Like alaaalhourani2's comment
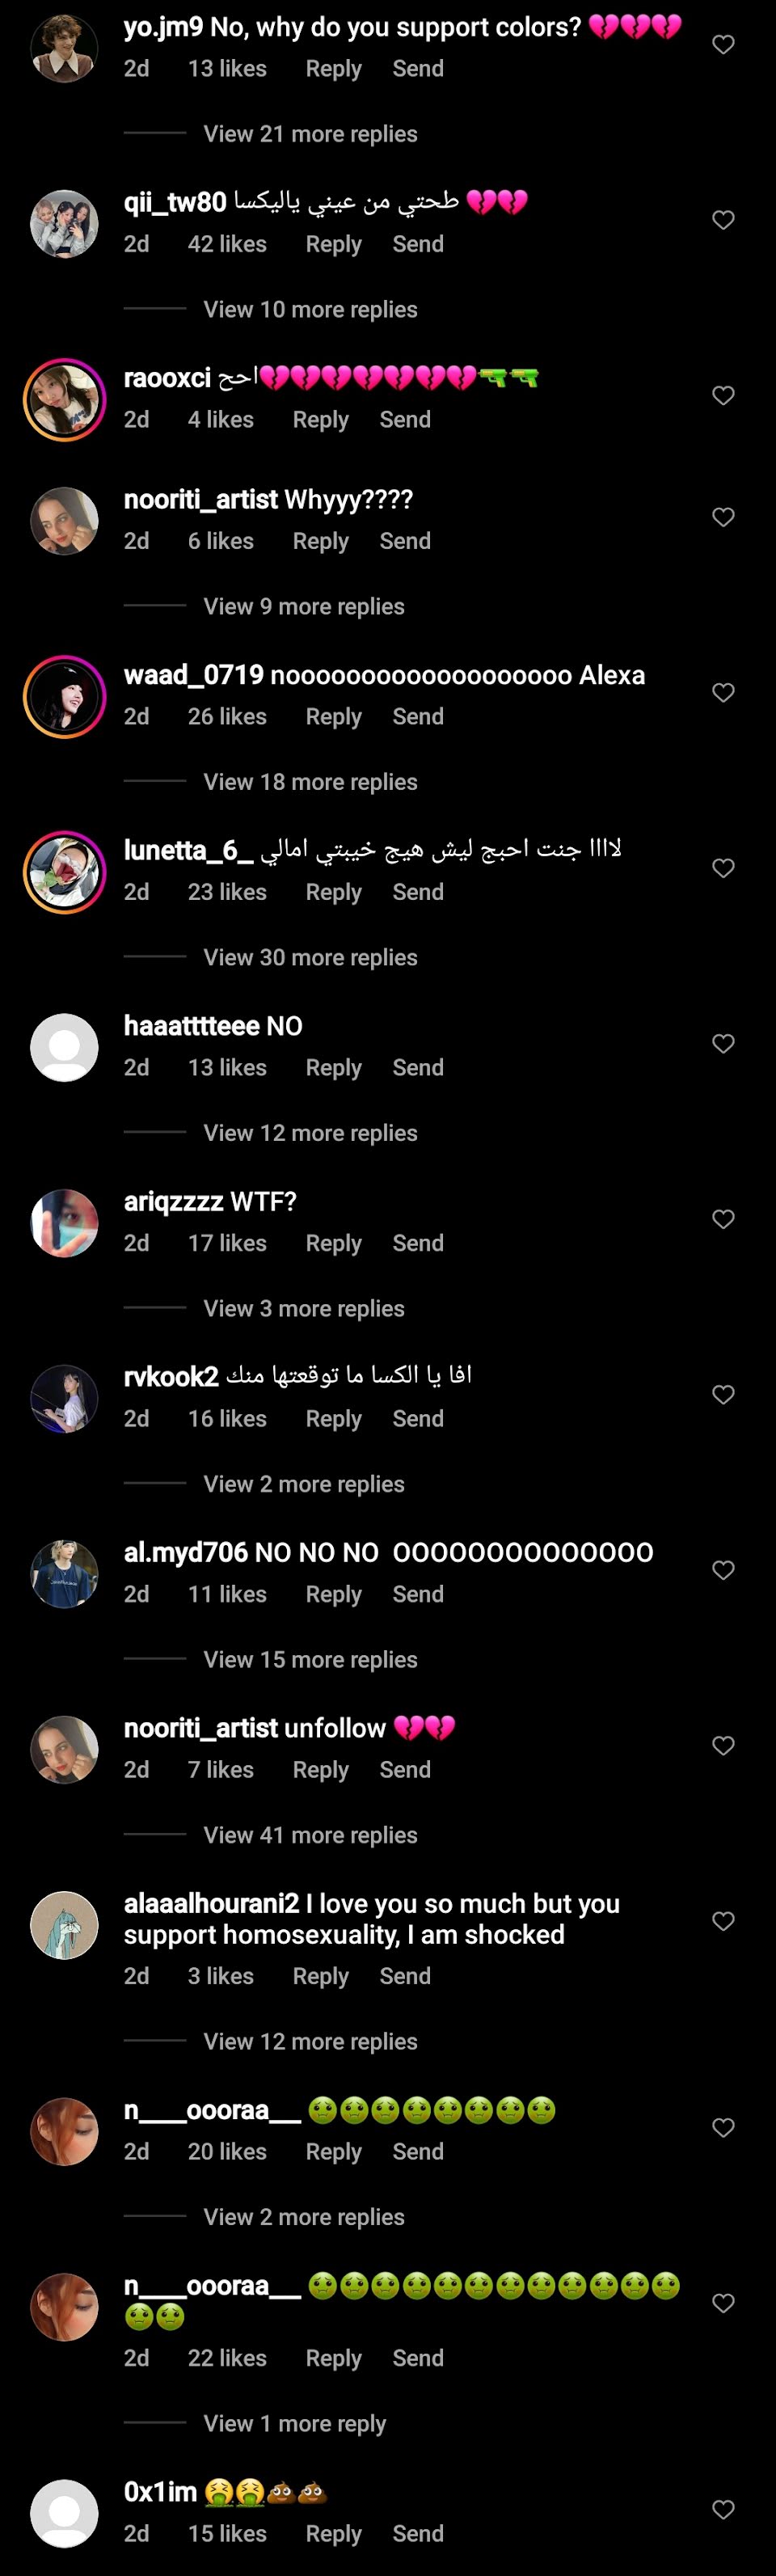The image size is (776, 2576). point(723,1920)
